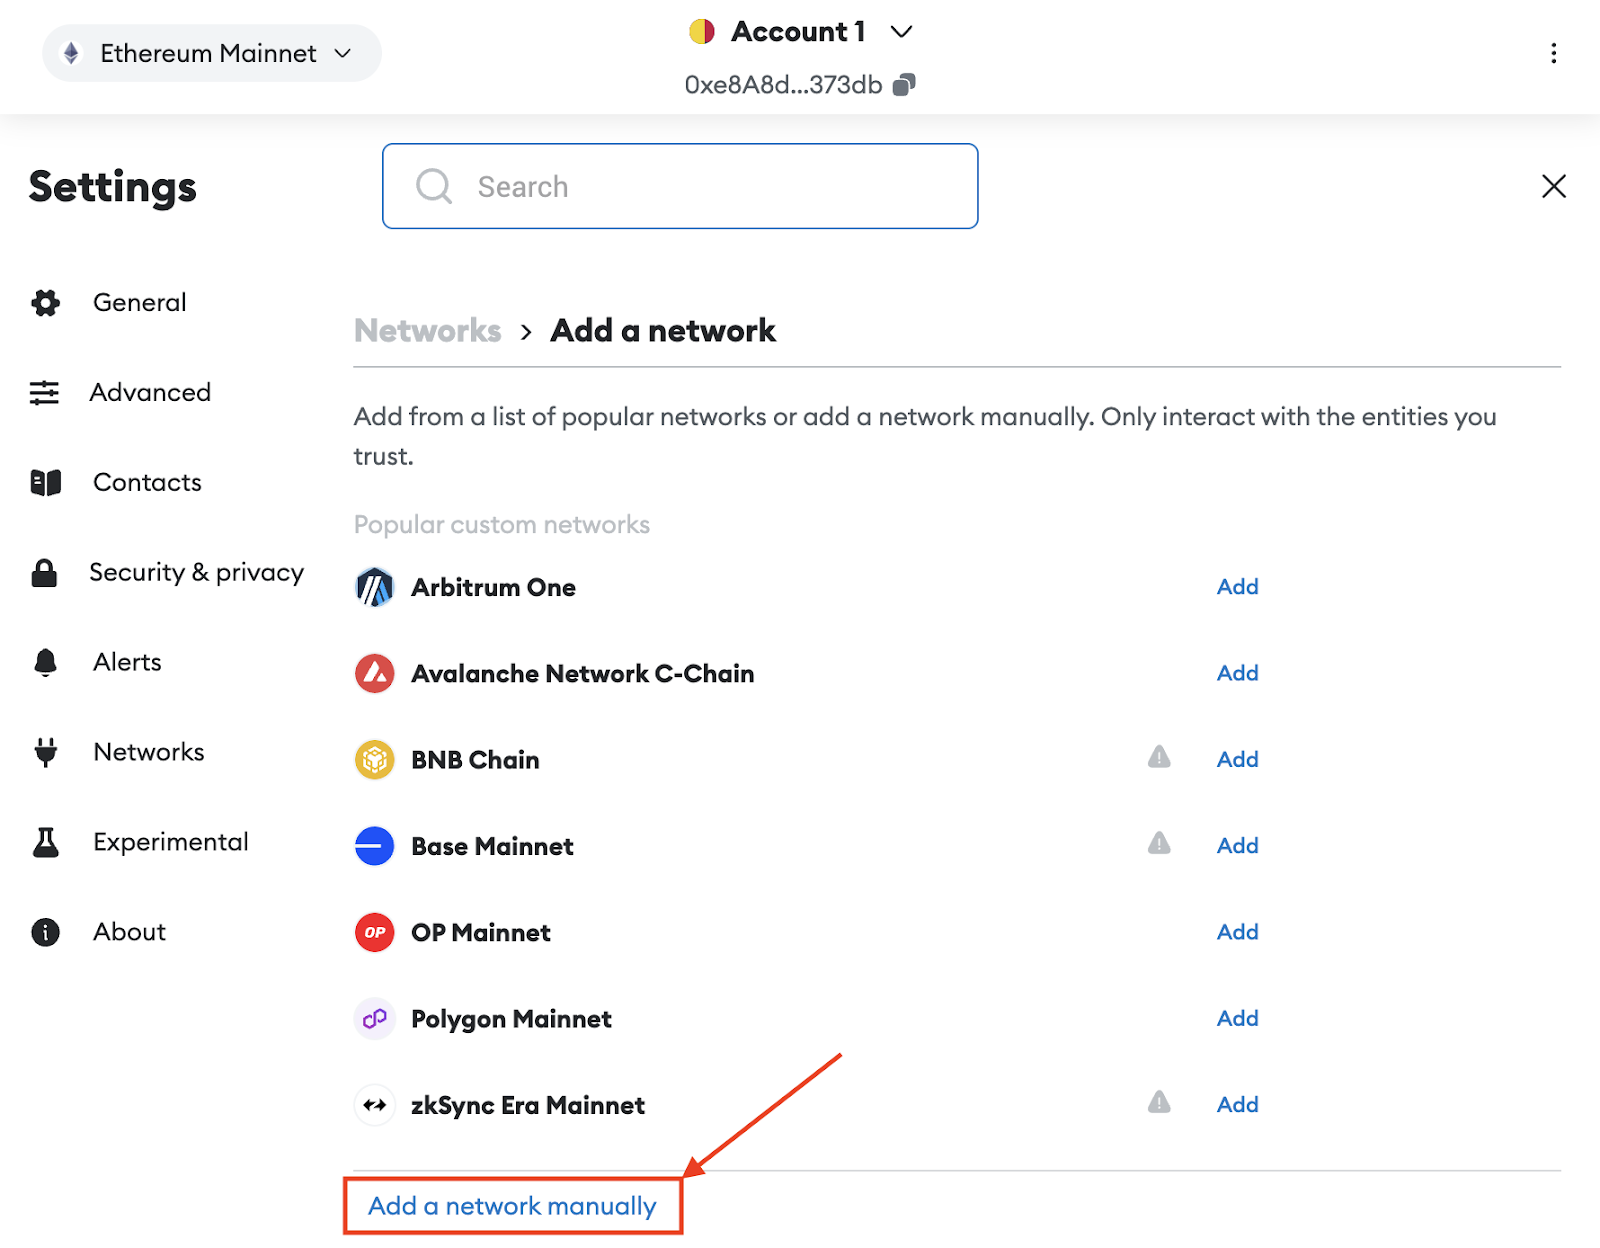
Task: Click the Ethereum diamond logo icon
Action: click(x=71, y=53)
